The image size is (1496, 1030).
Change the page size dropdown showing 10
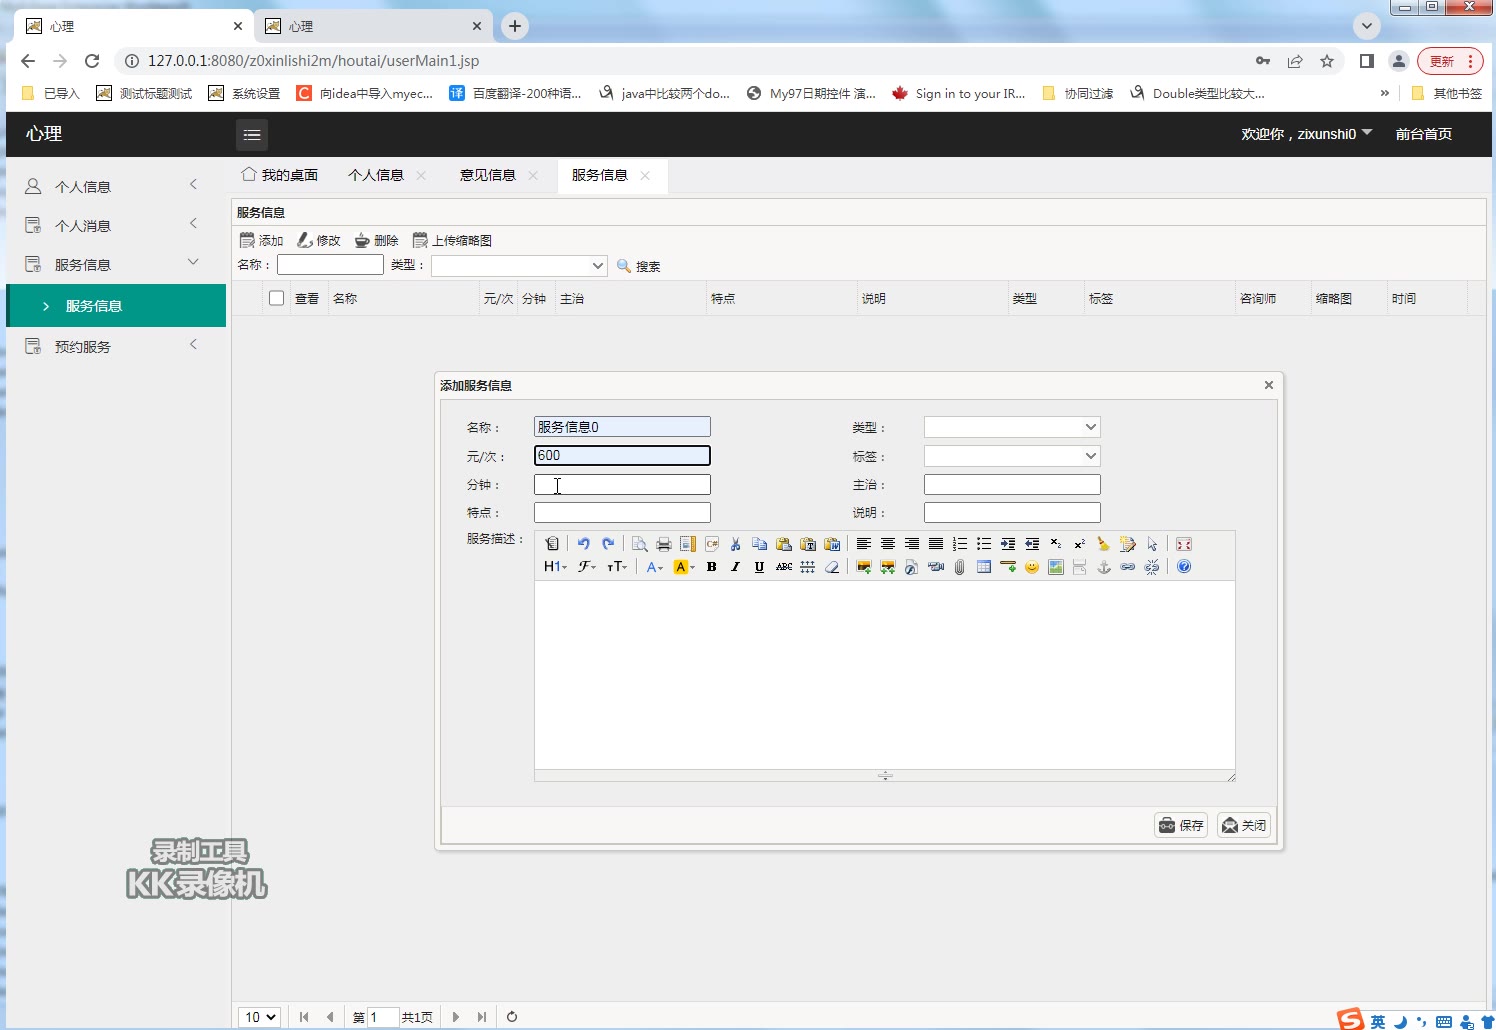click(x=259, y=1017)
